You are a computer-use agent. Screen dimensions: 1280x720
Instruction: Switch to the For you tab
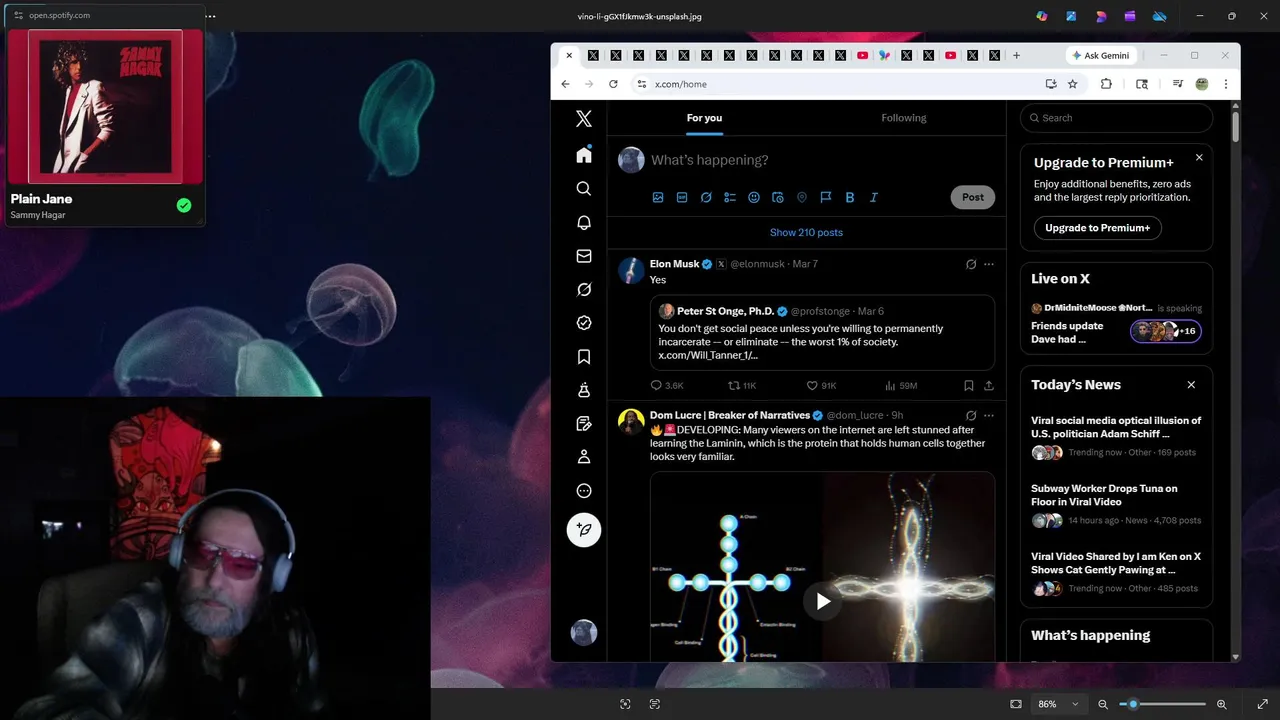[704, 118]
